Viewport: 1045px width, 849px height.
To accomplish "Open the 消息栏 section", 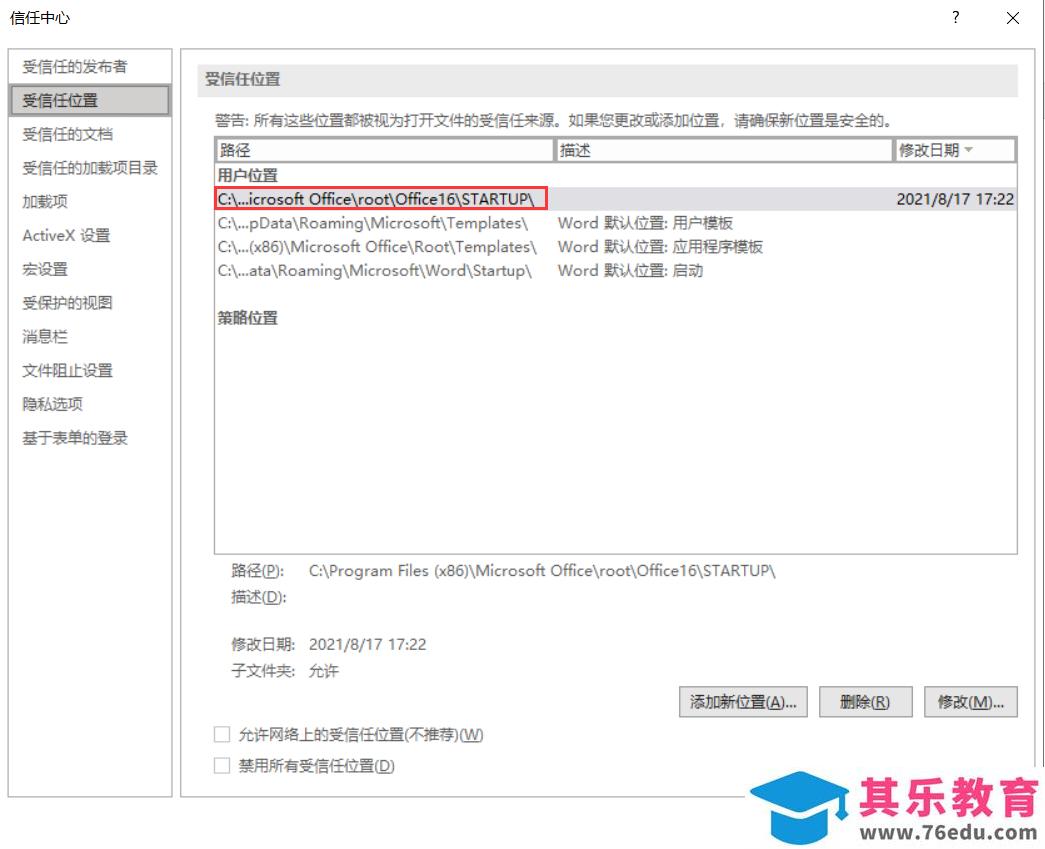I will click(45, 337).
